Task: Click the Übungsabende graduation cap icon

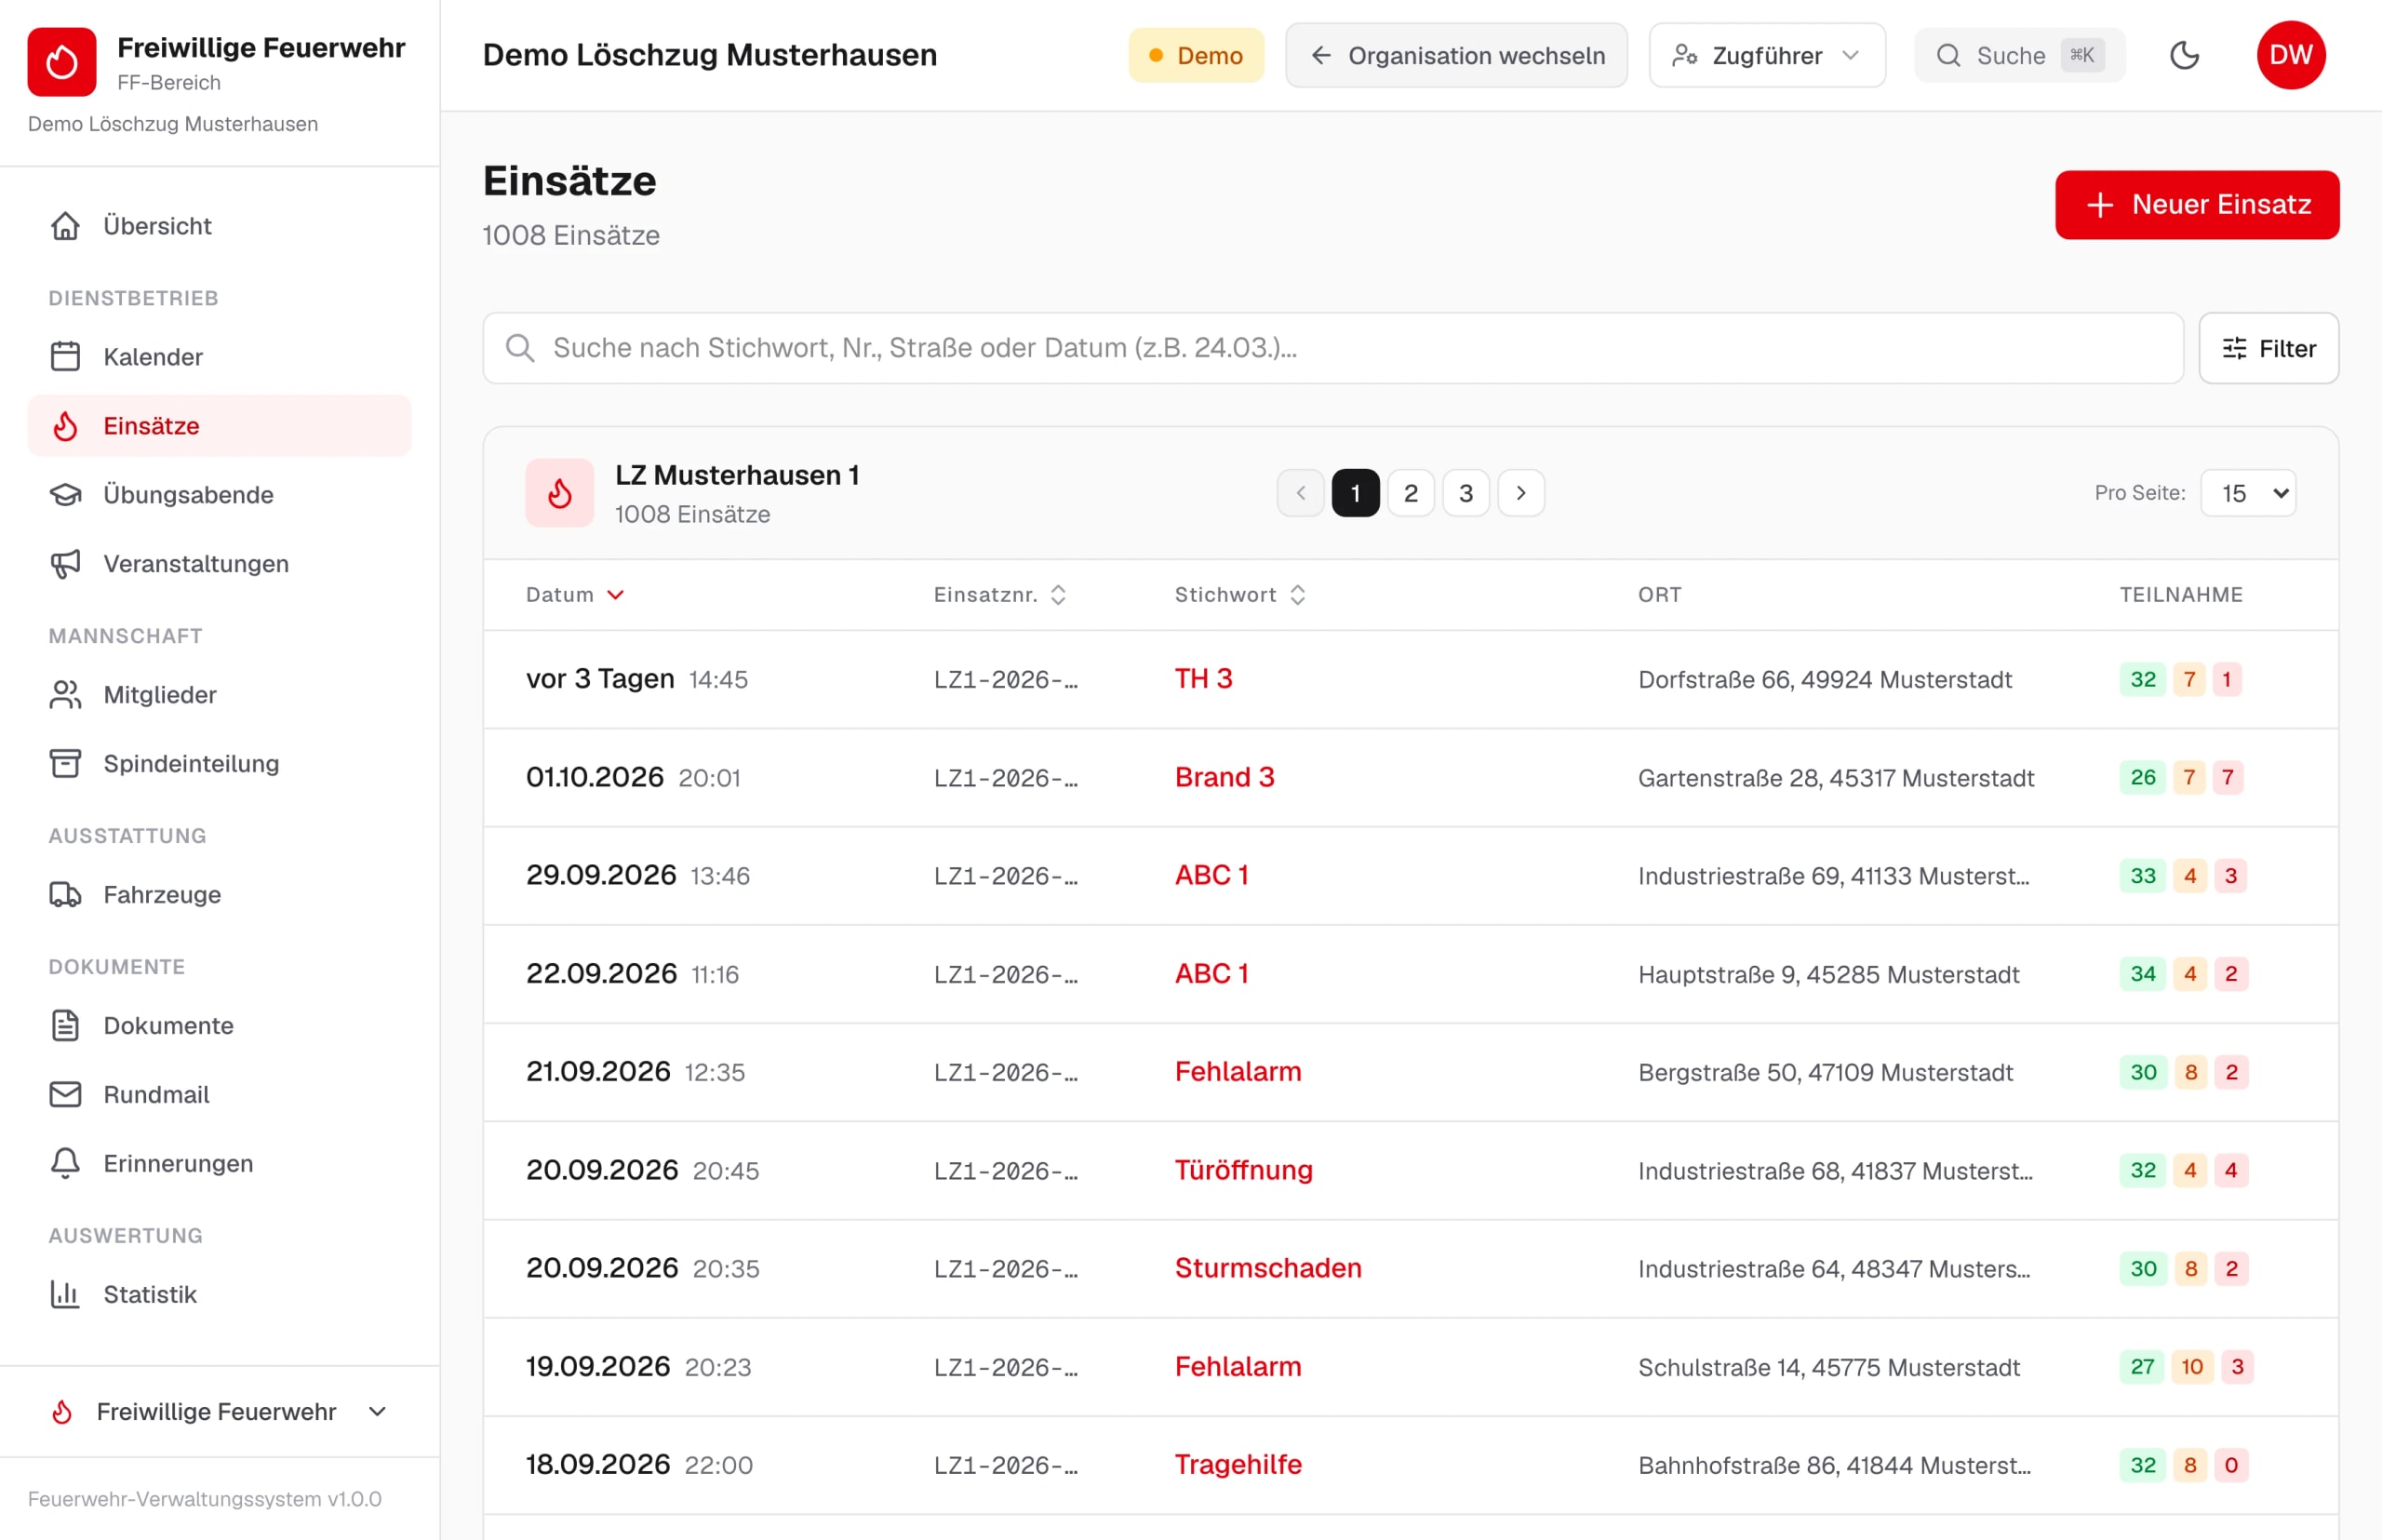Action: pos(66,495)
